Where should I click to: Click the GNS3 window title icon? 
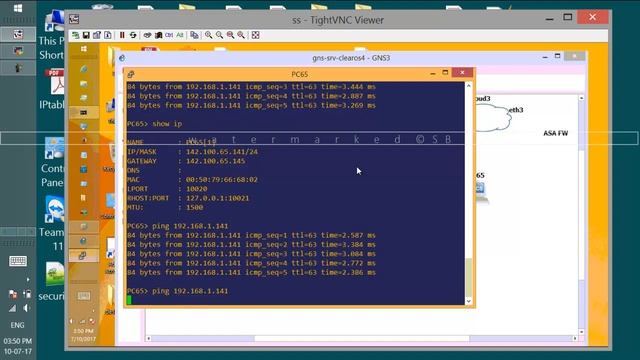(x=122, y=58)
